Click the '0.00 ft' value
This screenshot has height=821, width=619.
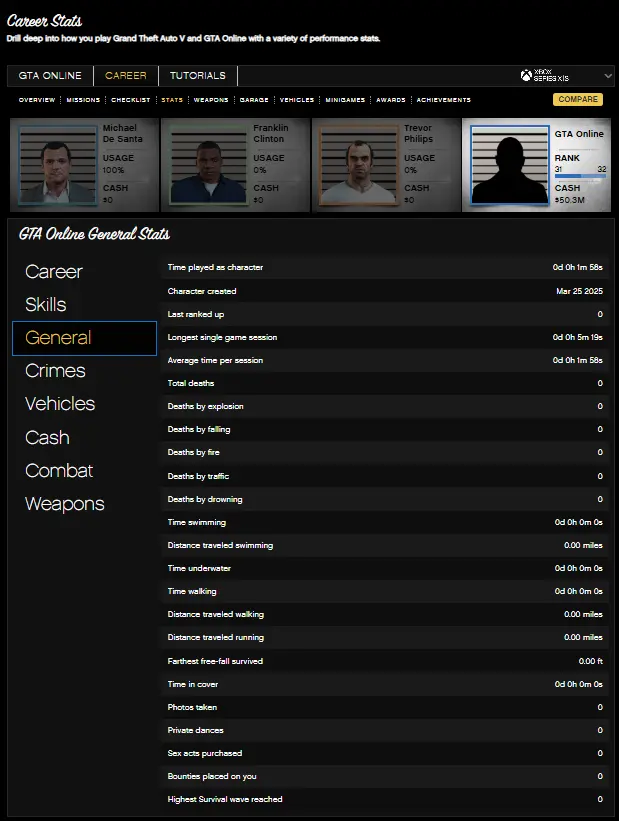pyautogui.click(x=591, y=661)
